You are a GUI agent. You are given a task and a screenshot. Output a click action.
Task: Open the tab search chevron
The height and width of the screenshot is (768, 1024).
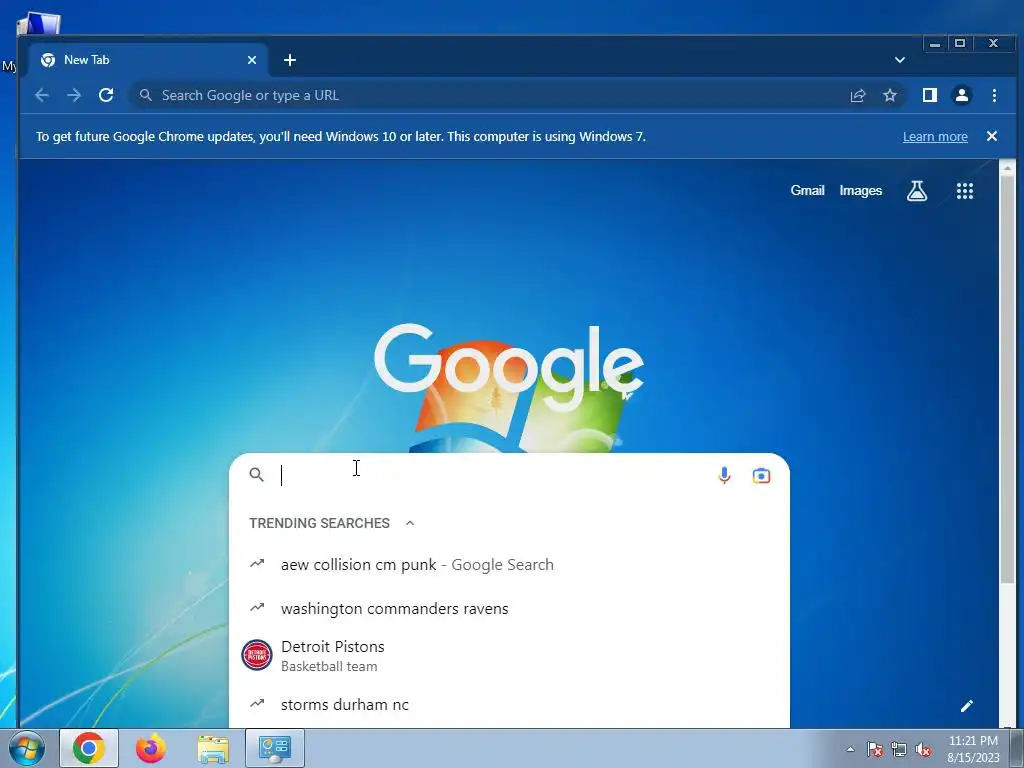899,60
